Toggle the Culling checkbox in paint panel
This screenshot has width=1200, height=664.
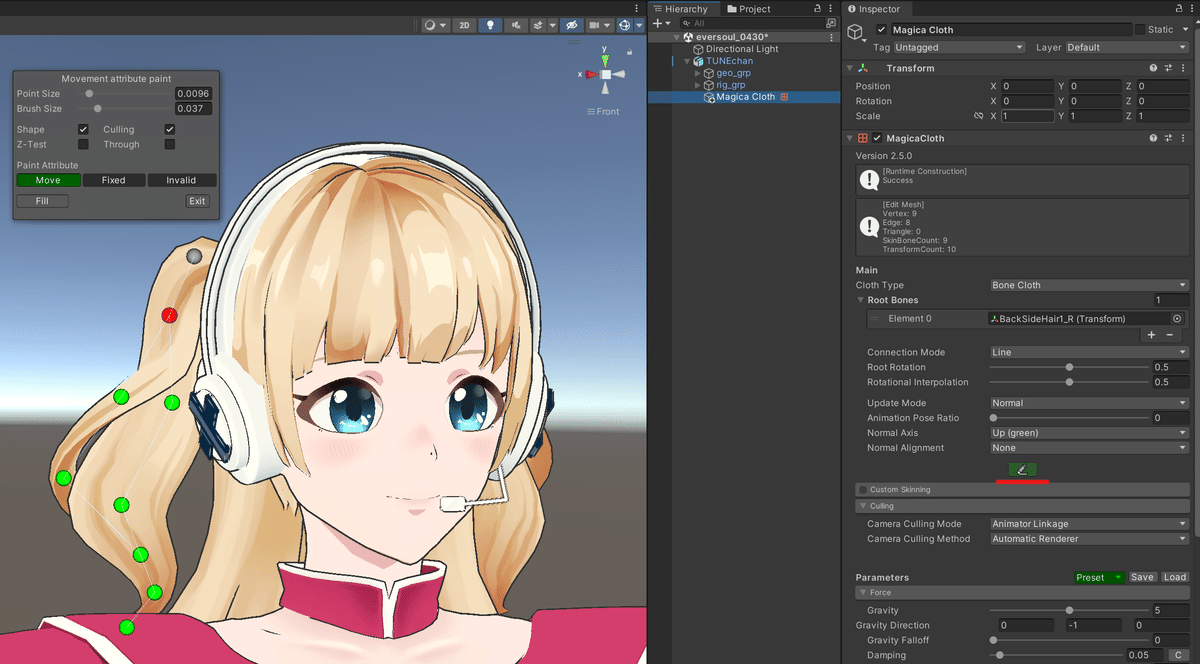coord(170,130)
